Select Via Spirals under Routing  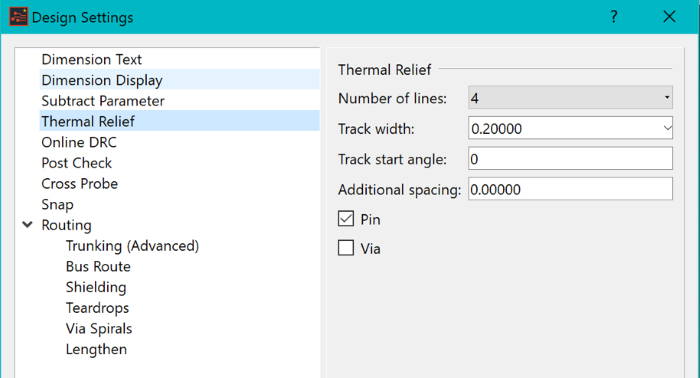tap(99, 328)
